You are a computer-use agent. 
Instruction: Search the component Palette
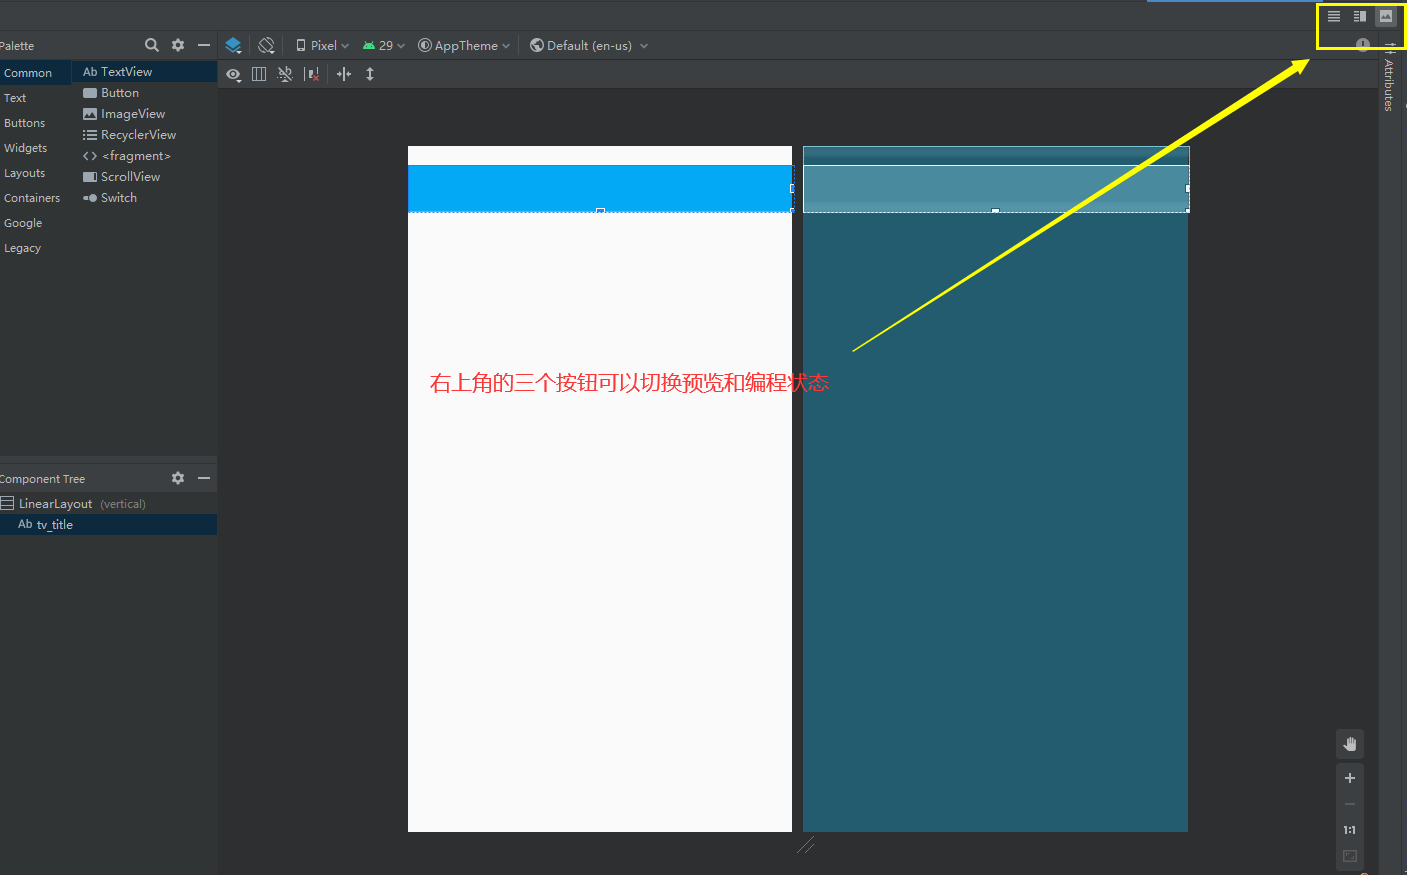151,45
